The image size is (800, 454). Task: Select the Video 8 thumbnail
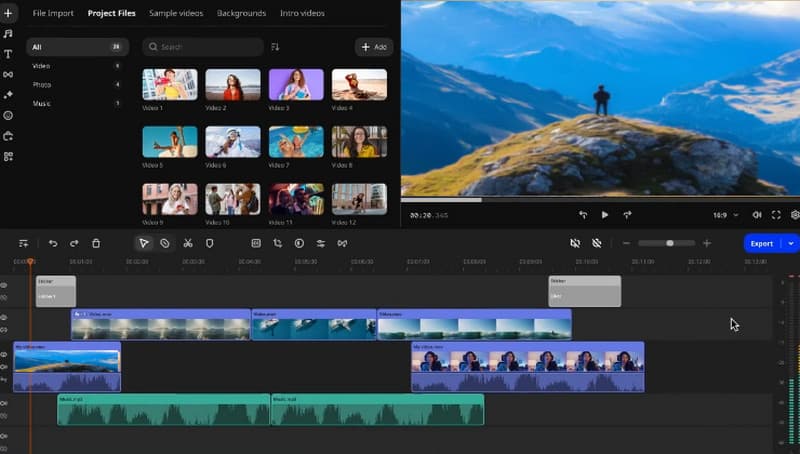[x=359, y=142]
